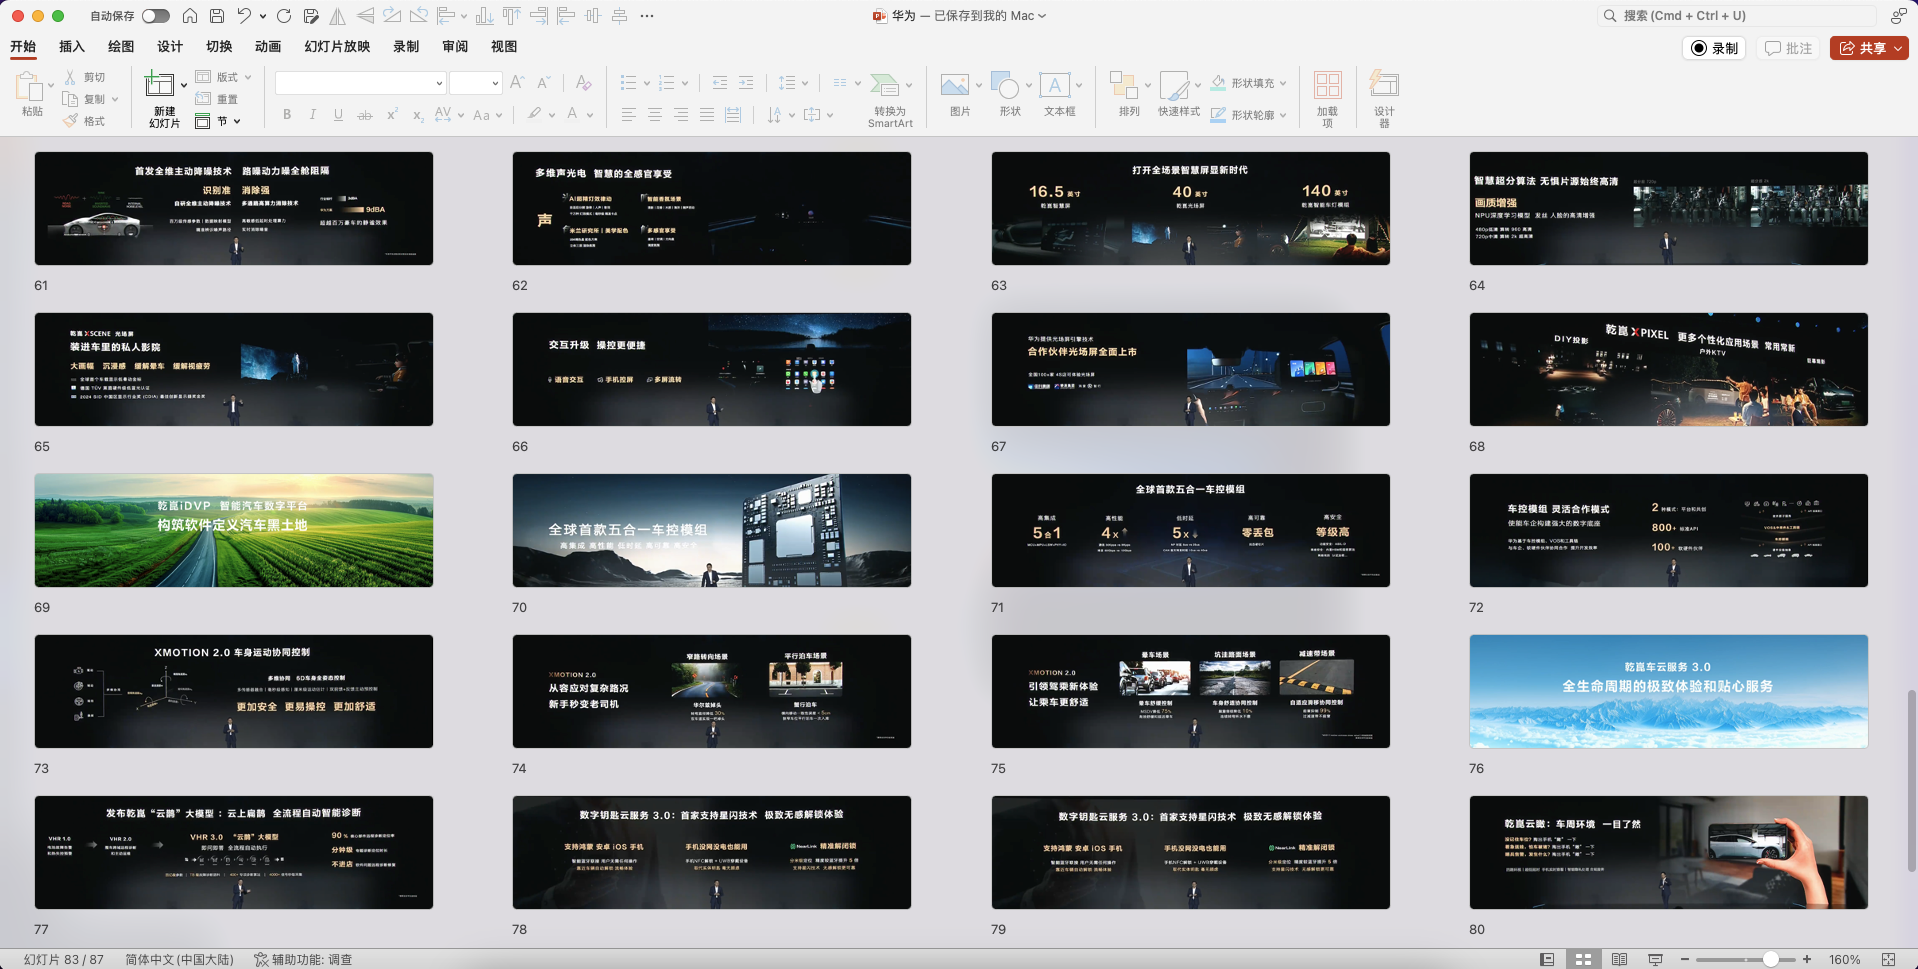This screenshot has height=969, width=1918.
Task: Open the 插入 ribbon tab
Action: point(72,46)
